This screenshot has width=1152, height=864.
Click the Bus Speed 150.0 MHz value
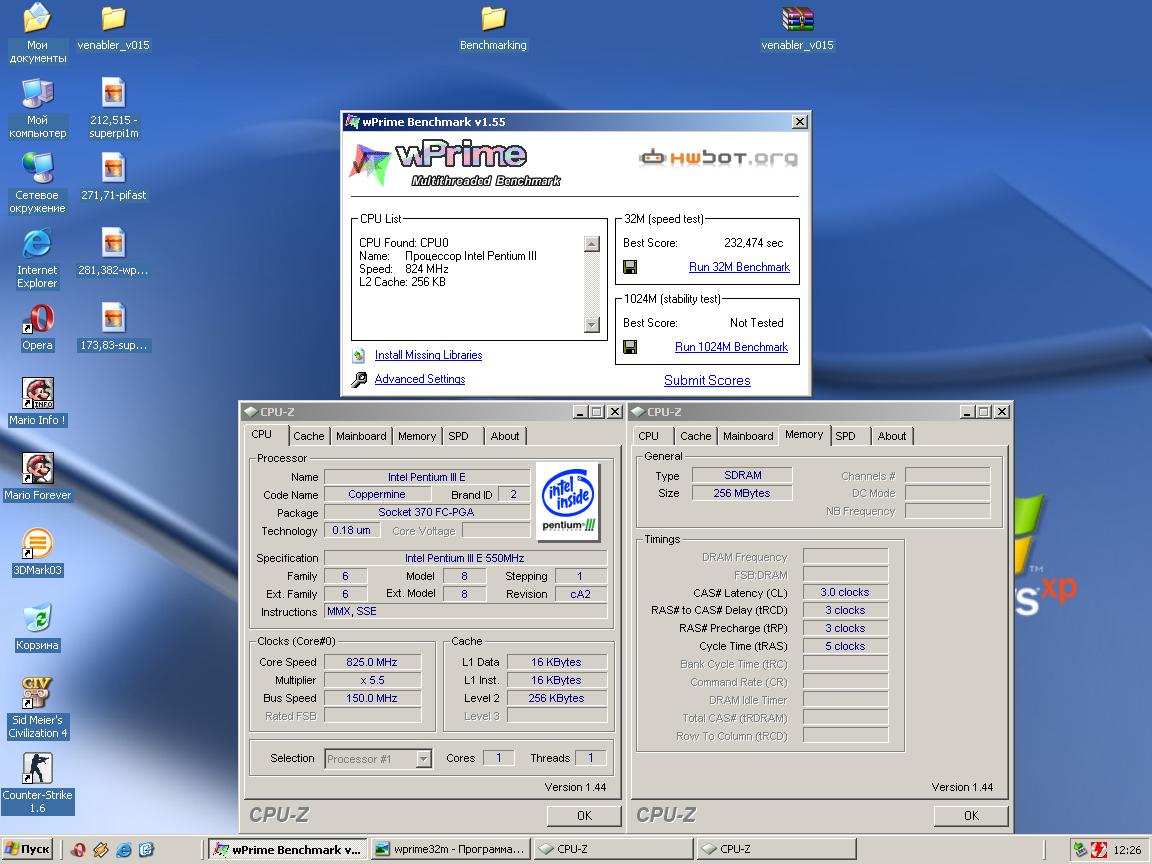click(x=372, y=698)
